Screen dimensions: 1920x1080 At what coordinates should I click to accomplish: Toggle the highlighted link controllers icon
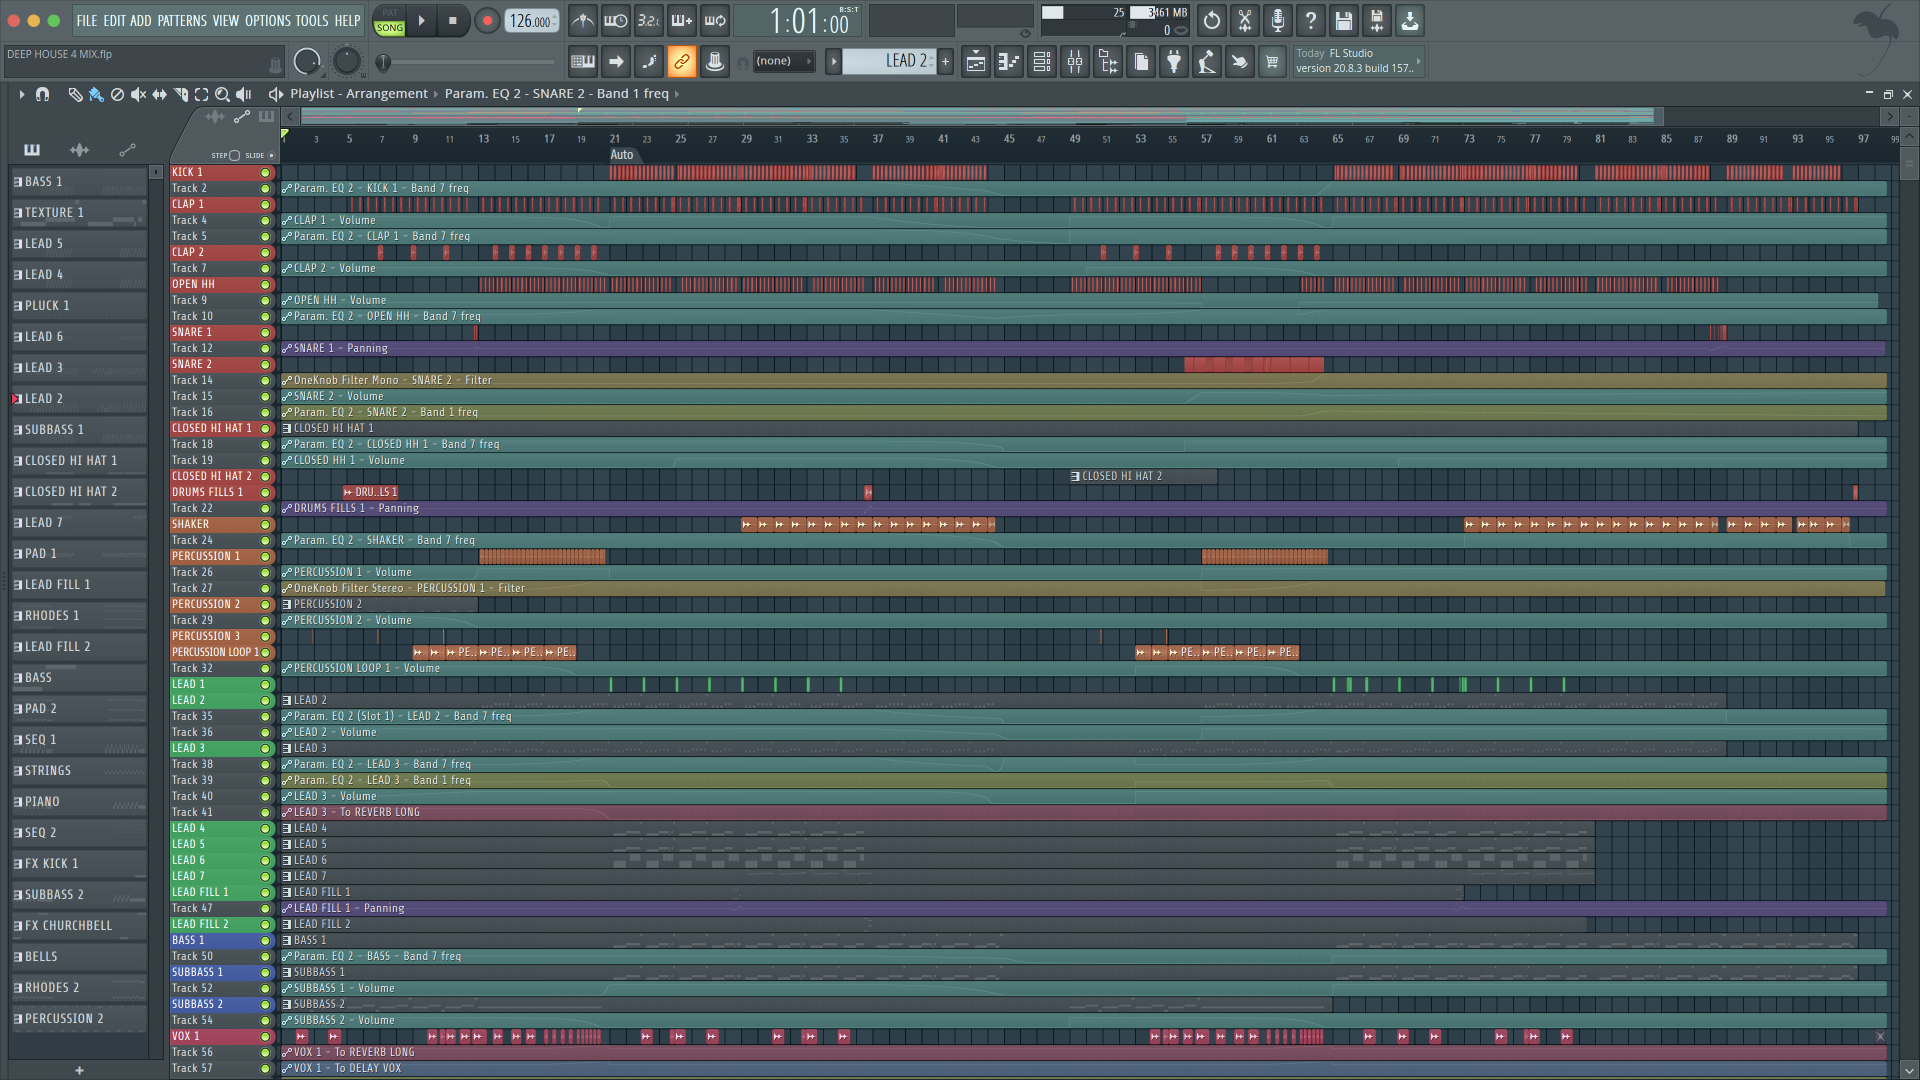[682, 62]
